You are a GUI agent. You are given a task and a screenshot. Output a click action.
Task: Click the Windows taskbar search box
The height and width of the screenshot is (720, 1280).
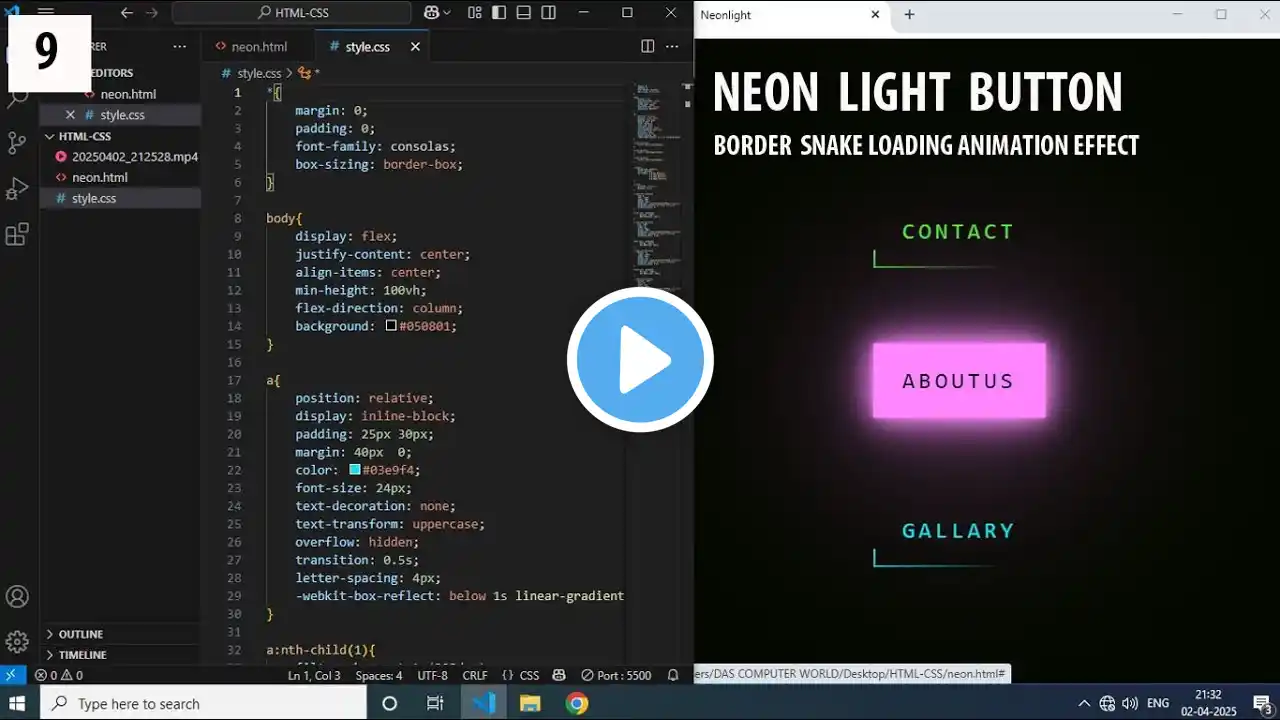click(x=203, y=703)
